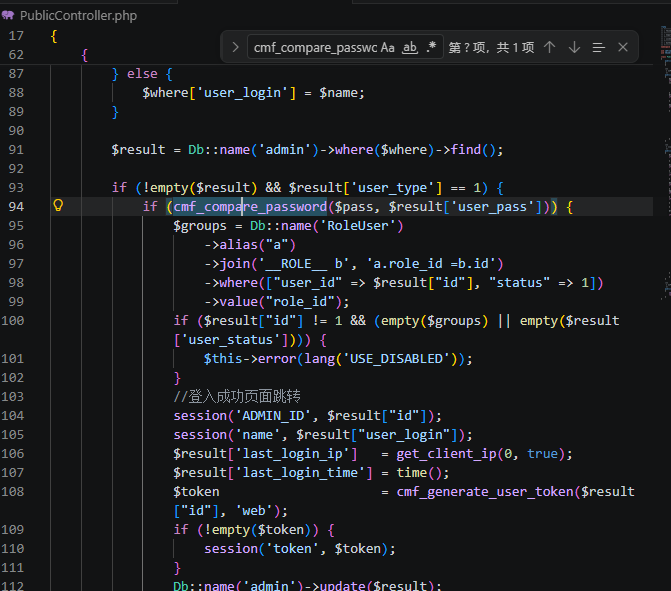Toggle Match Case option in find widget
This screenshot has height=591, width=671.
(387, 47)
